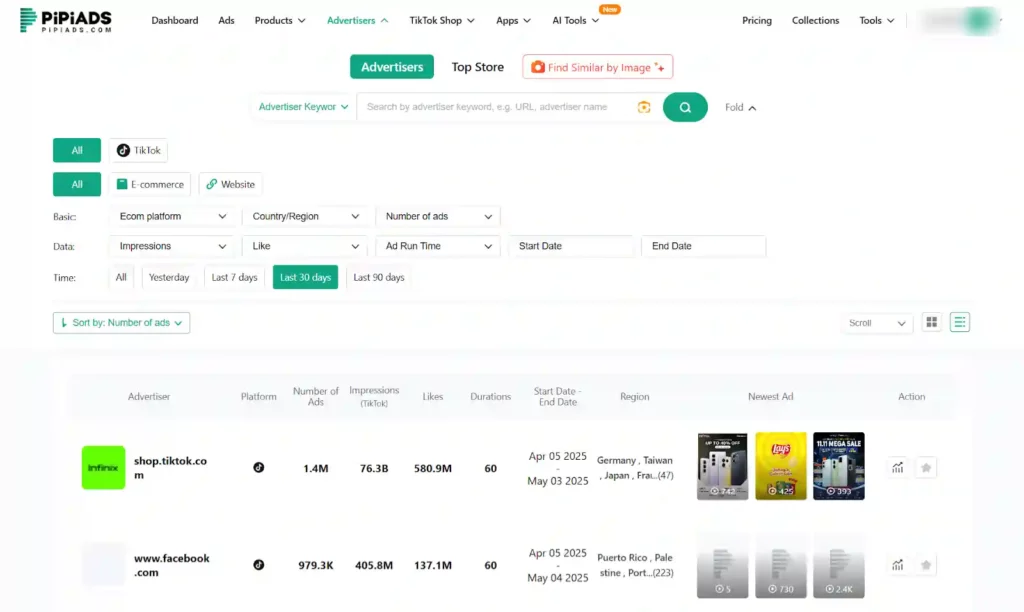Open the Pricing page
This screenshot has height=612, width=1024.
[756, 20]
